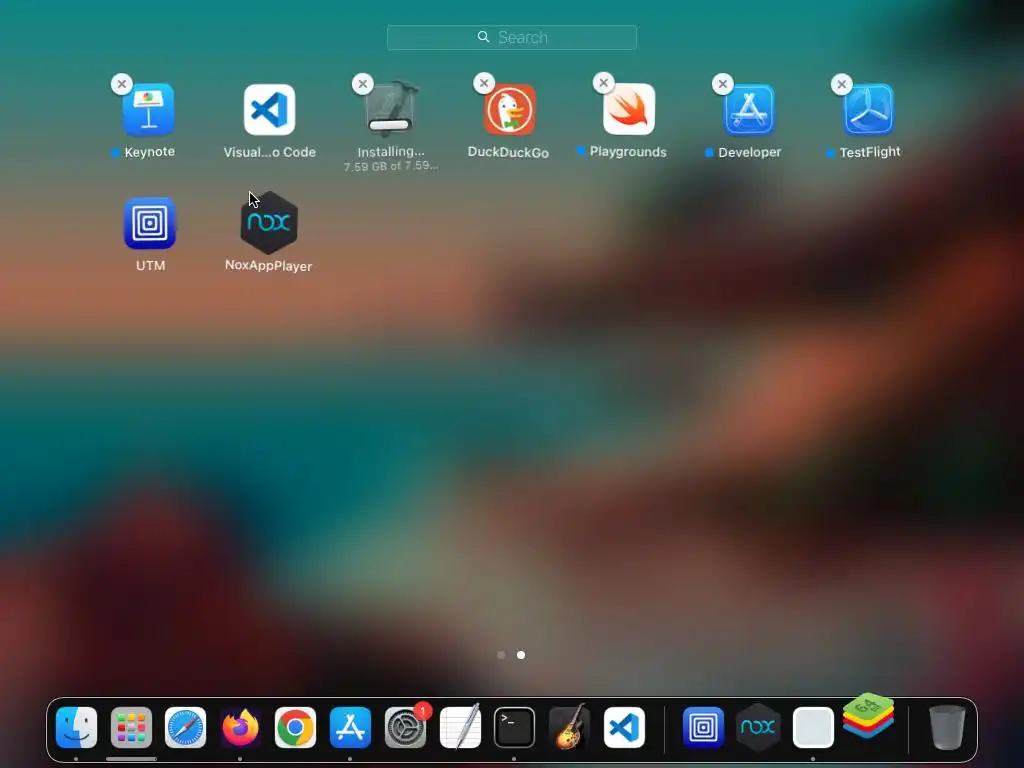Launch Visual Studio Code from Launchpad
Screen dimensions: 1024x768
[270, 110]
